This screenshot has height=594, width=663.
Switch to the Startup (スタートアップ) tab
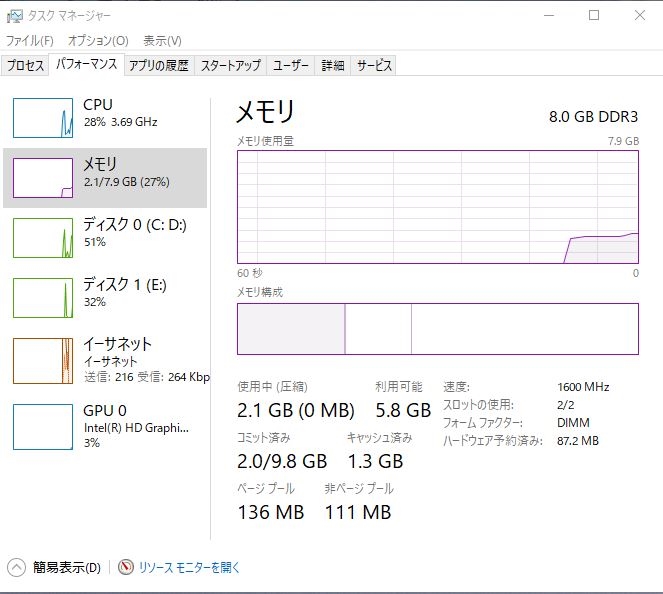[230, 66]
